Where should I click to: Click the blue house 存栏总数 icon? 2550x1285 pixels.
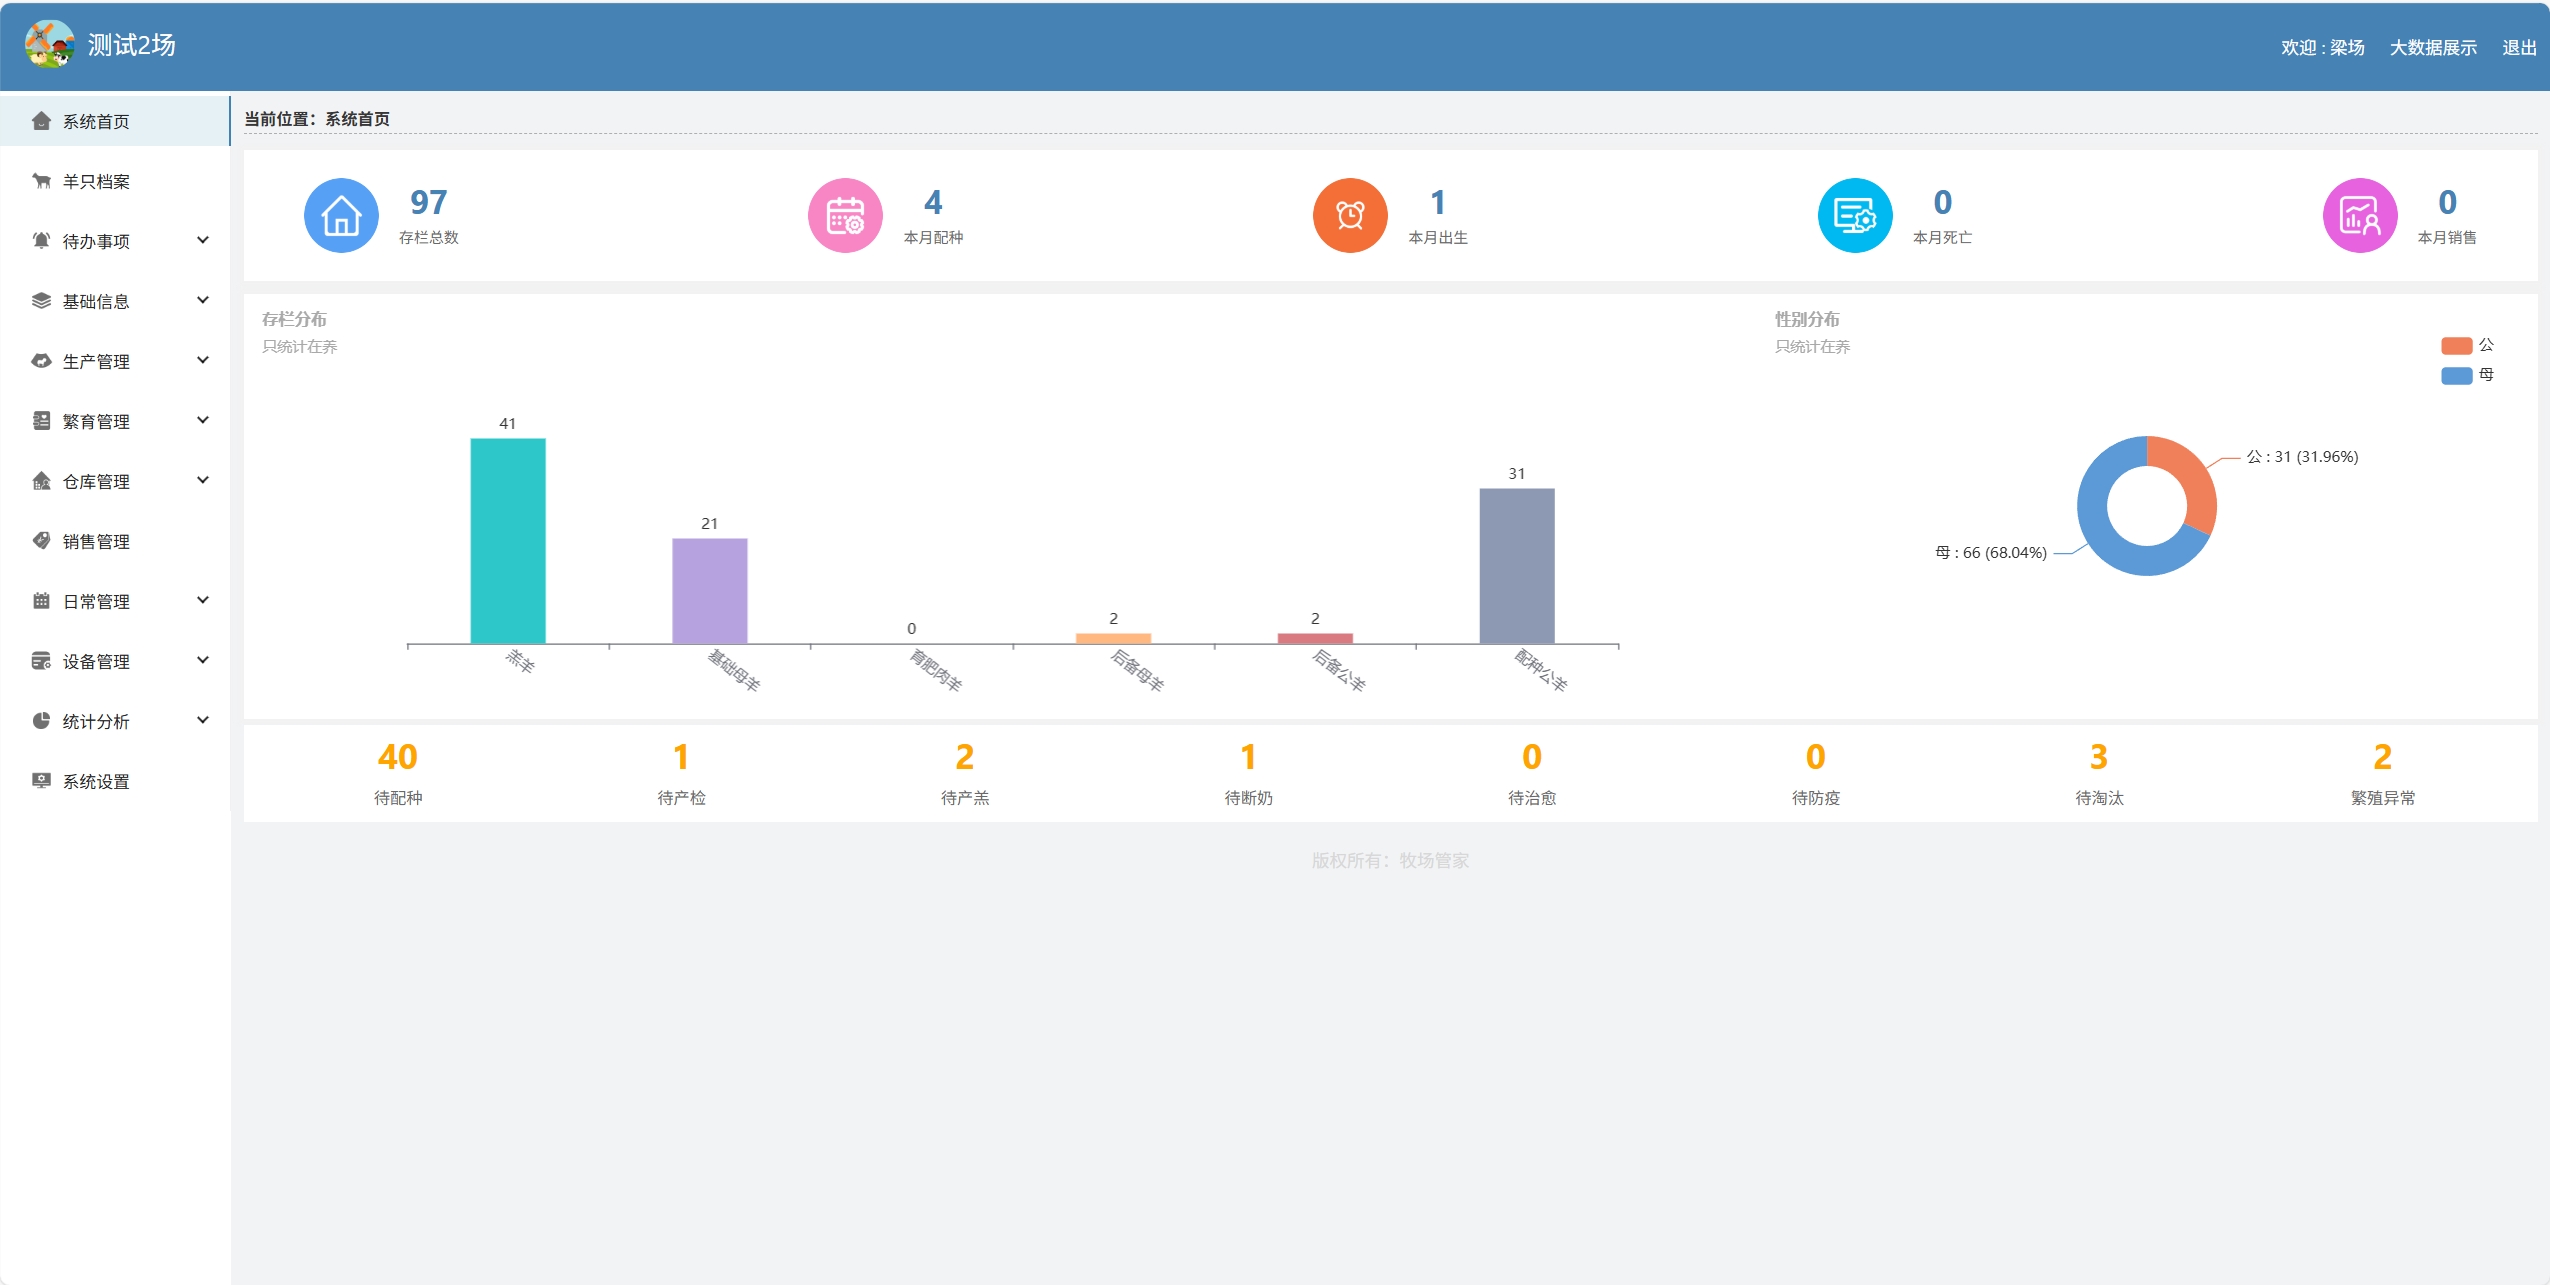341,216
